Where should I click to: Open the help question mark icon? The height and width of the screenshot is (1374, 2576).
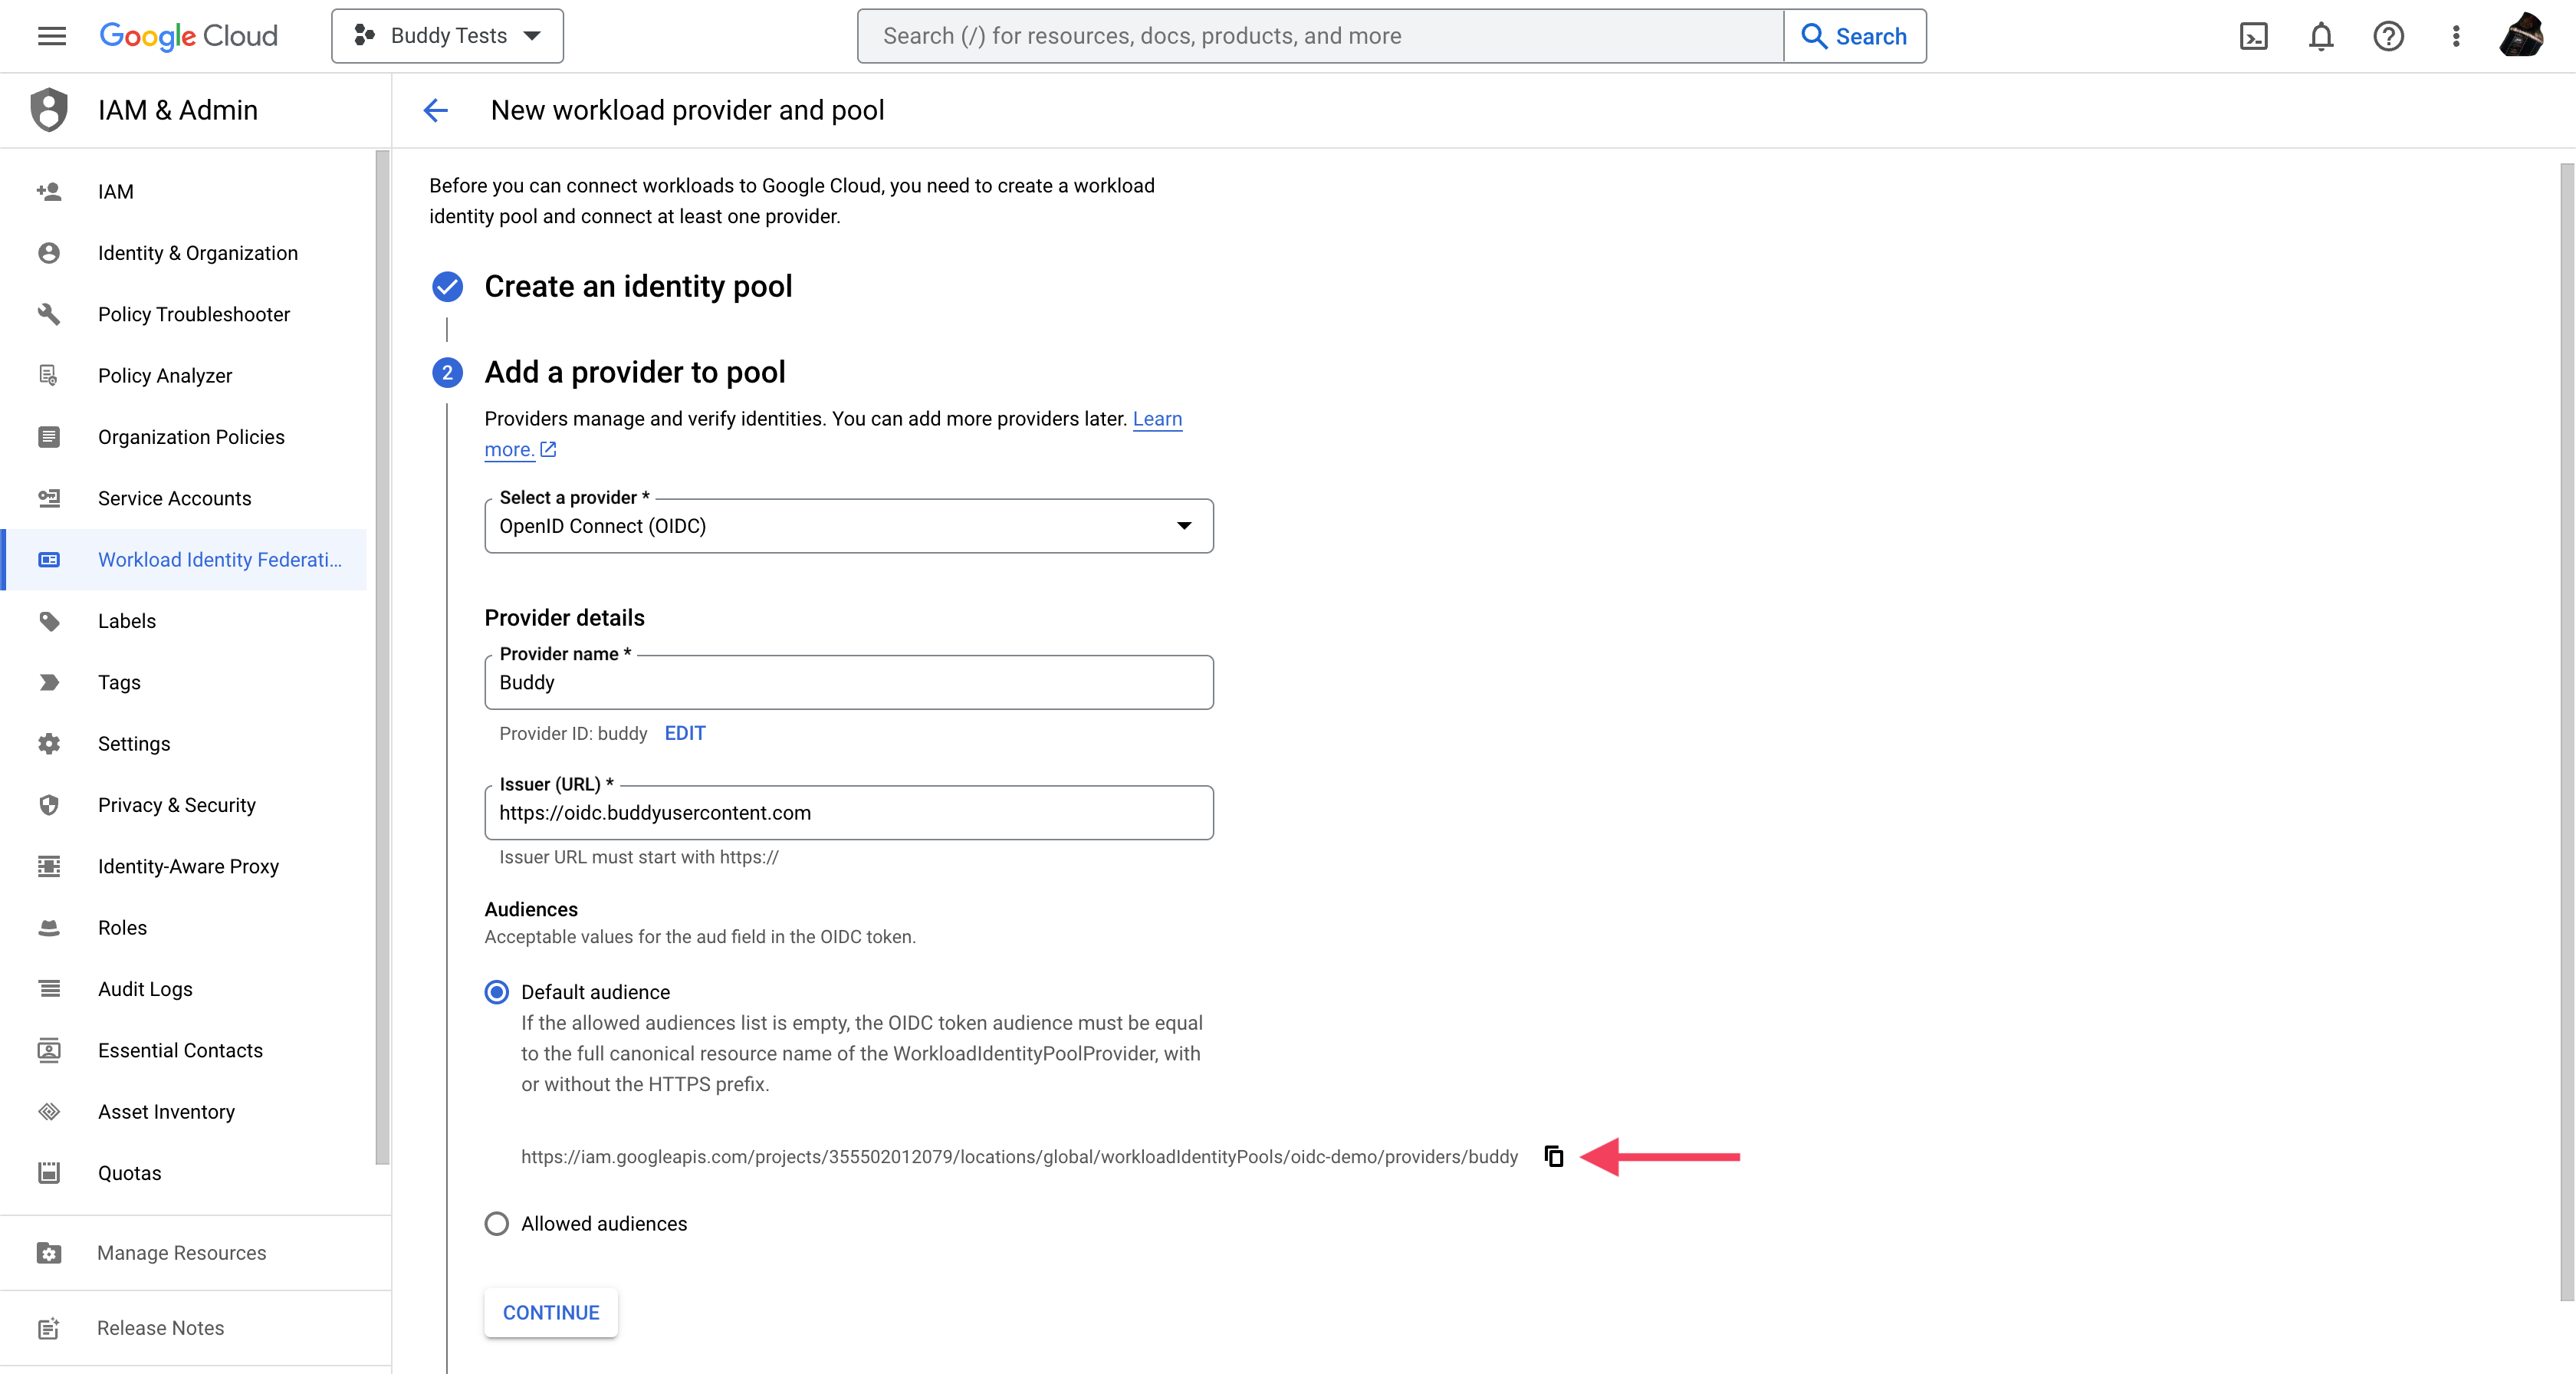2388,37
